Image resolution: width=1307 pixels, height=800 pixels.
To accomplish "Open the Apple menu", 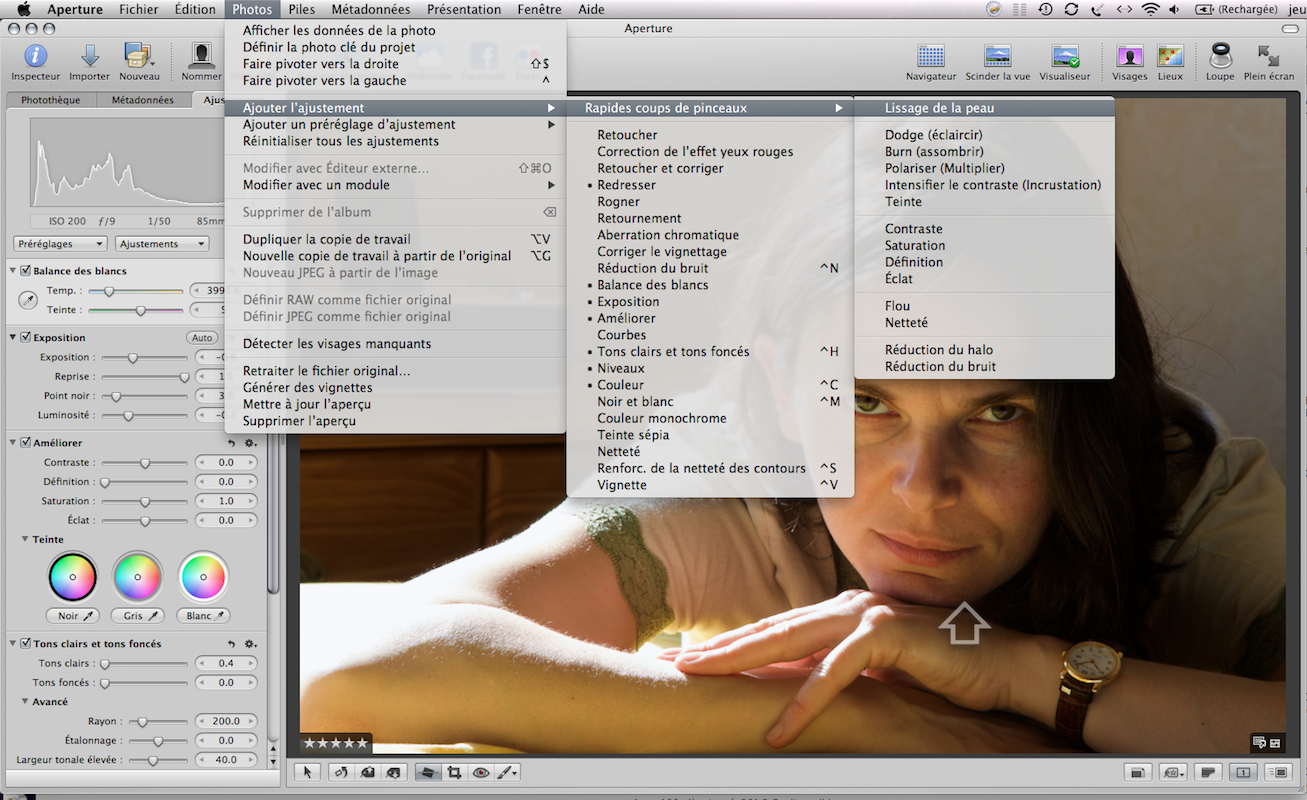I will (24, 9).
